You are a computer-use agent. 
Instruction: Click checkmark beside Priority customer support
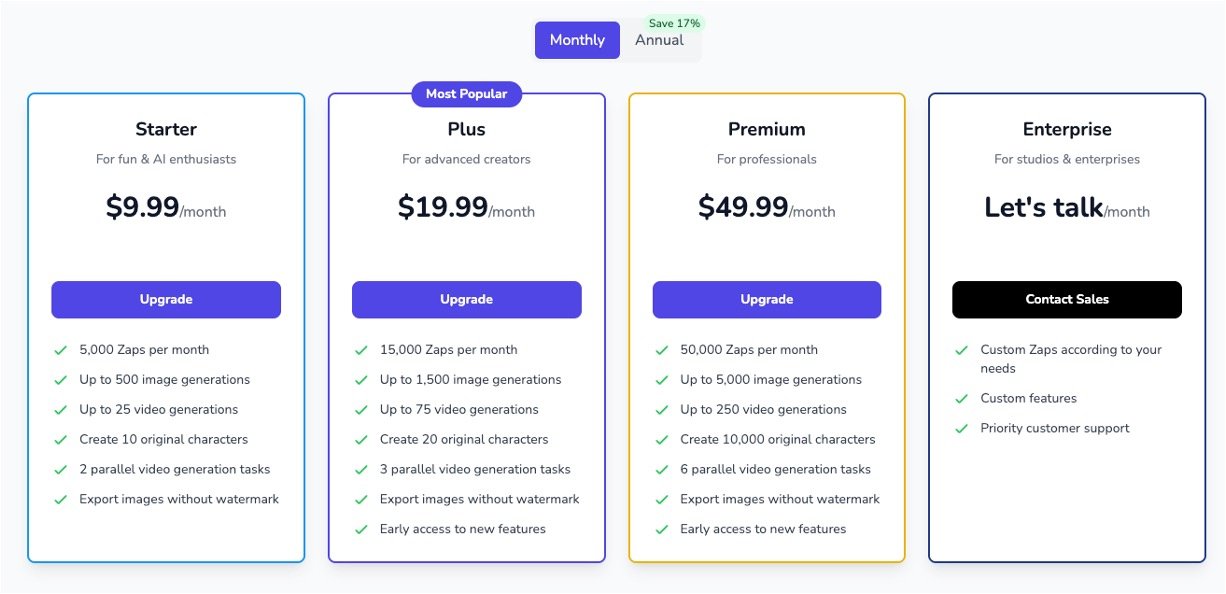click(961, 429)
